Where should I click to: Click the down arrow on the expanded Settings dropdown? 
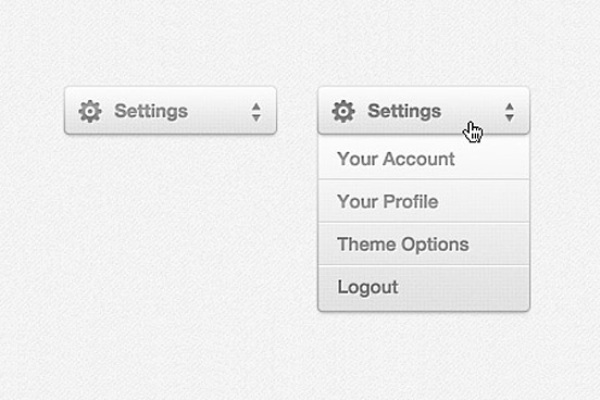(509, 117)
